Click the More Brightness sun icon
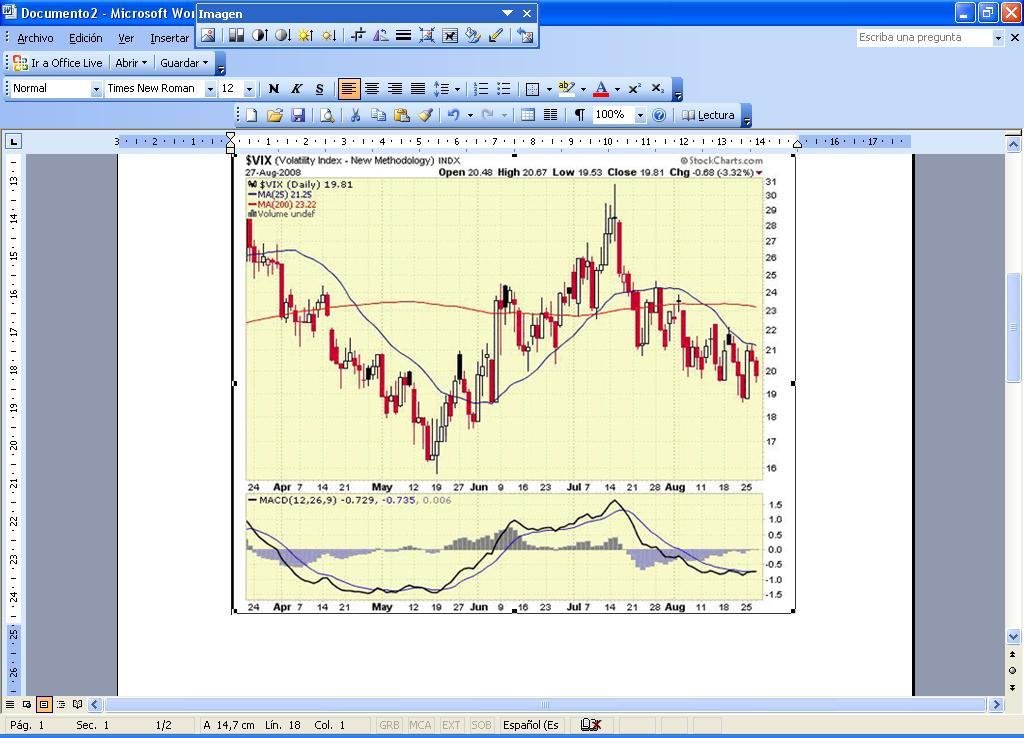1024x738 pixels. (305, 35)
